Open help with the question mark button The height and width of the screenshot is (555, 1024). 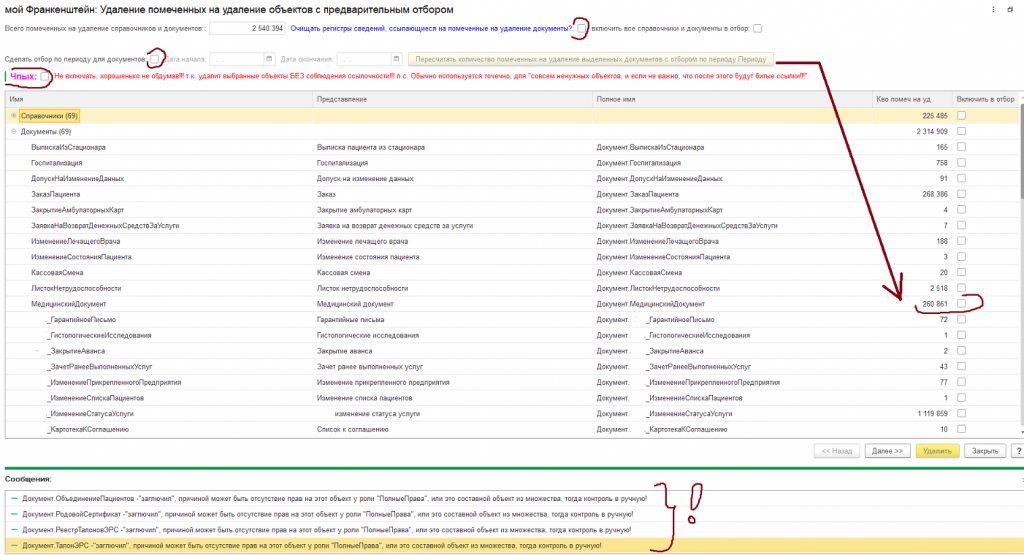point(1018,451)
